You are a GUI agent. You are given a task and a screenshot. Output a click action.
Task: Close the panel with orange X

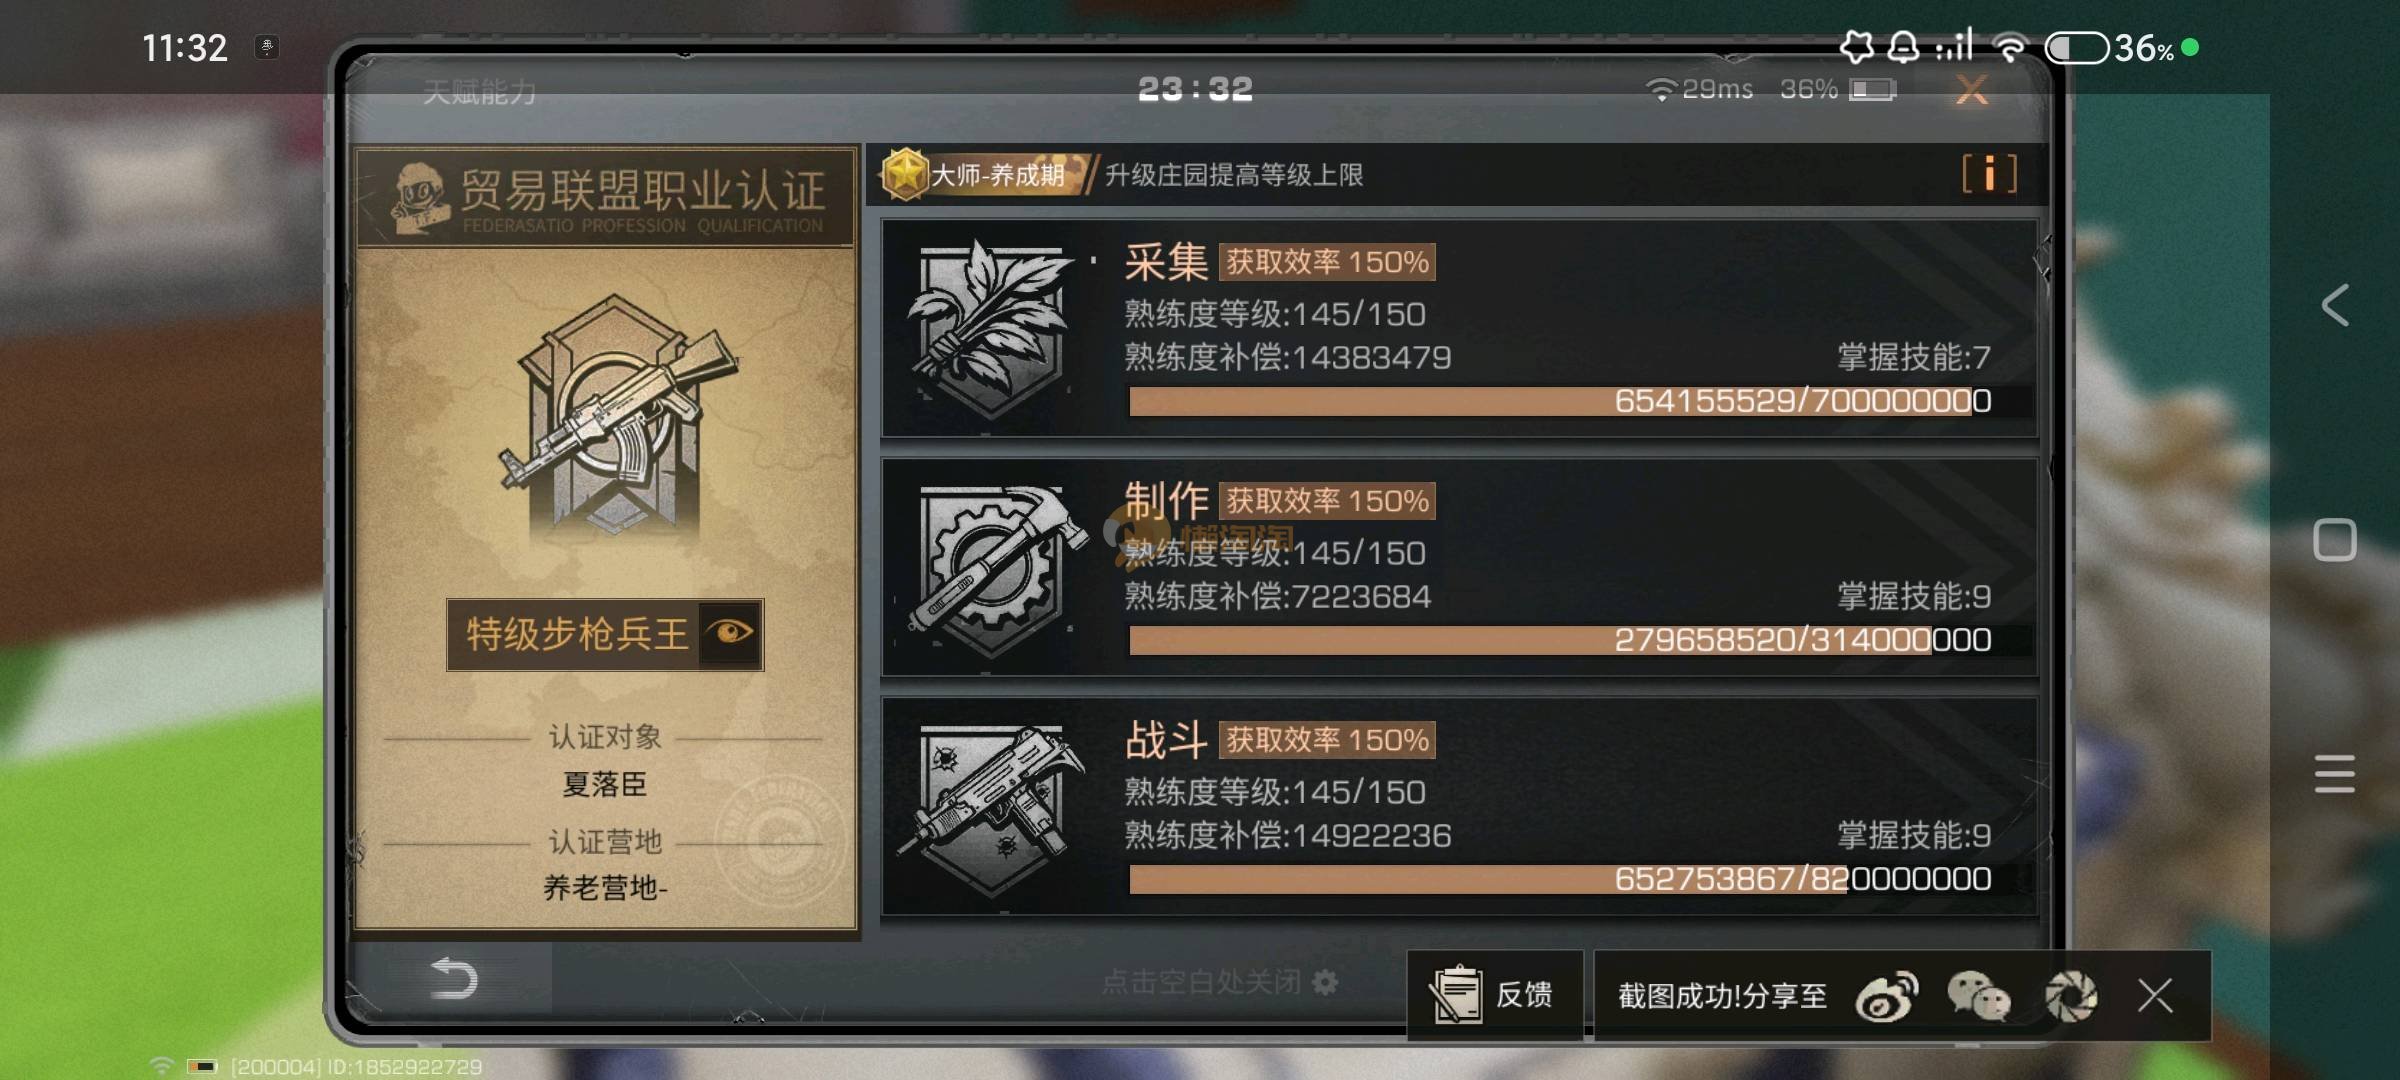1971,91
